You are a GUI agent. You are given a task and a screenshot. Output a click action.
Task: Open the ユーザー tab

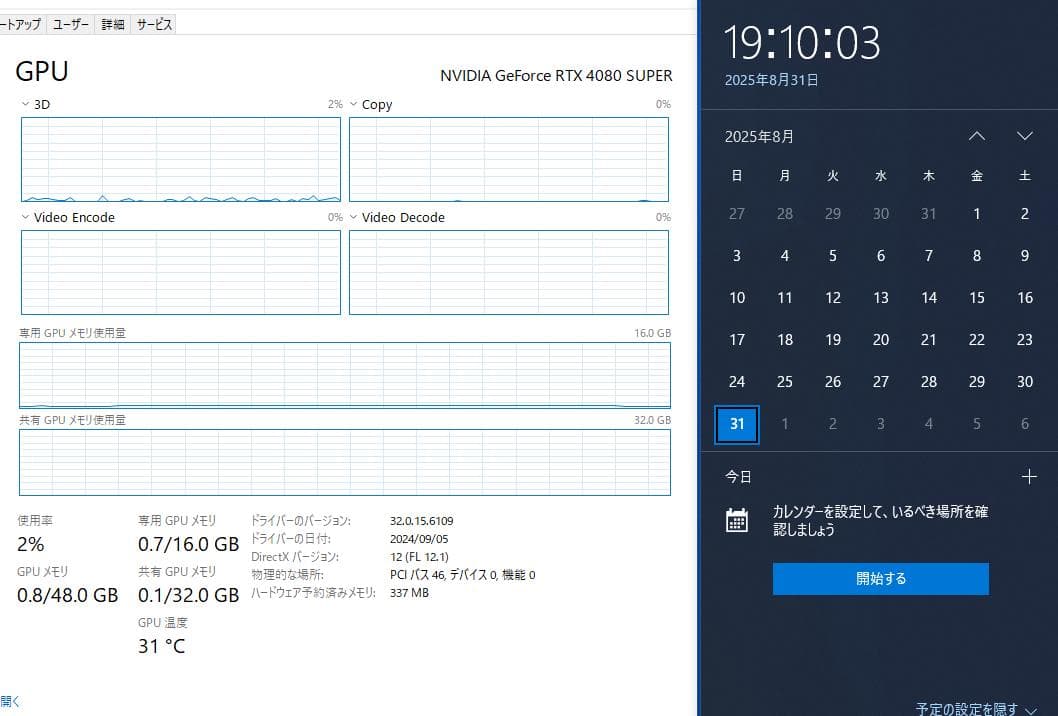point(70,23)
